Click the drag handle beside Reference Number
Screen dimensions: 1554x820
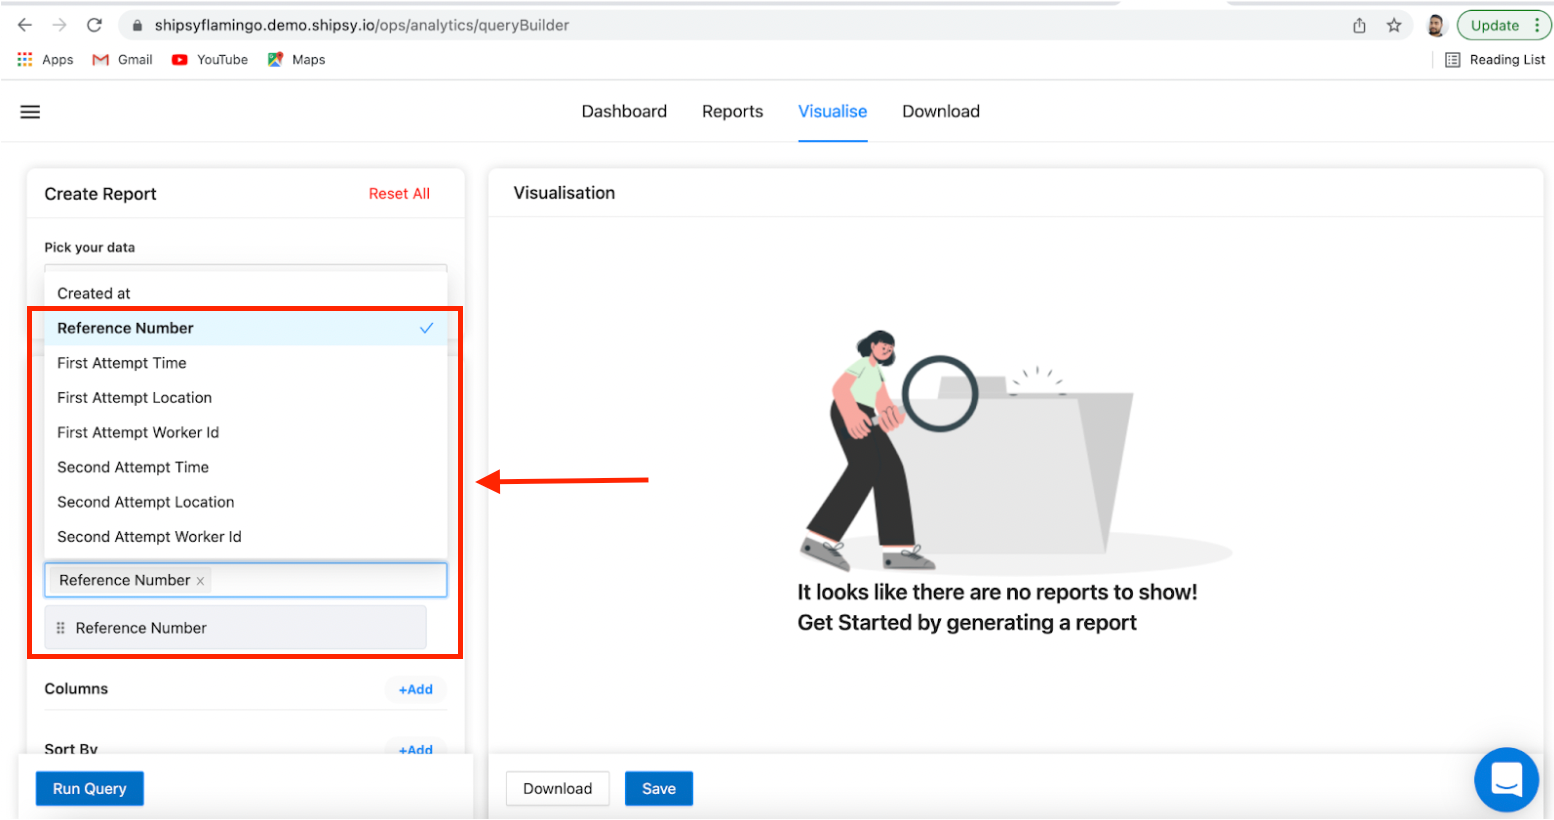point(61,628)
